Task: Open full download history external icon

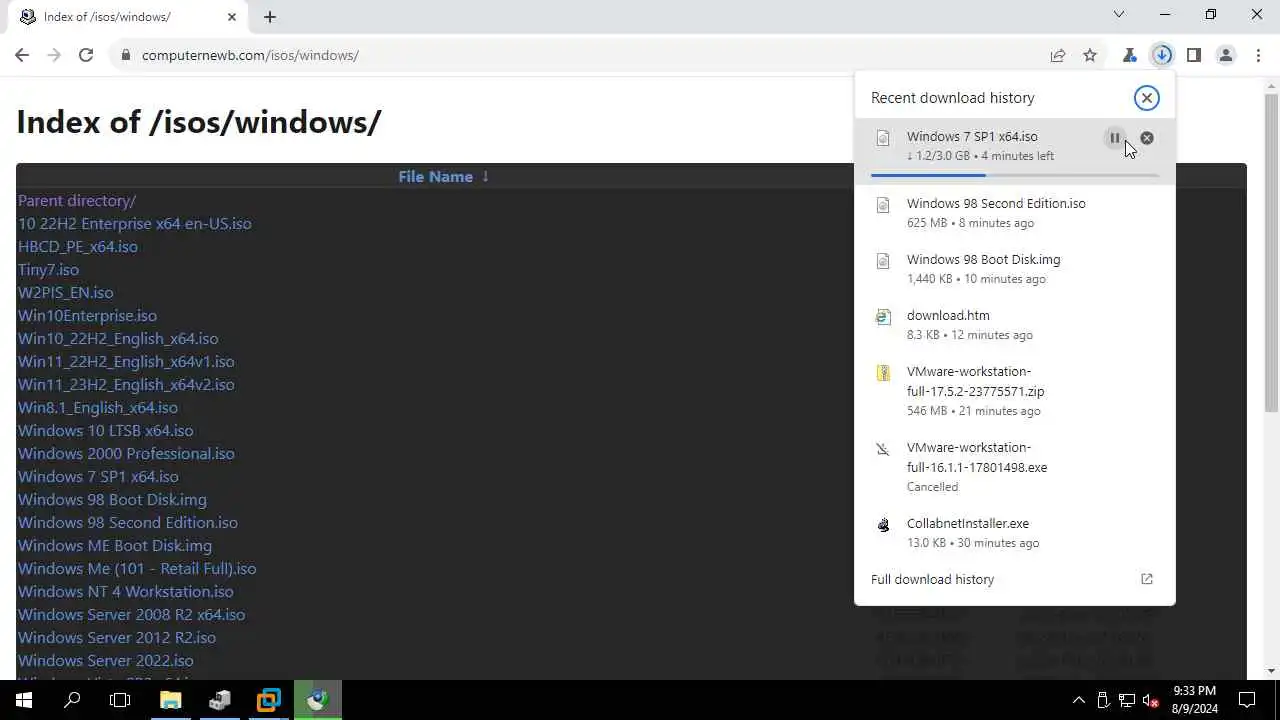Action: coord(1147,579)
